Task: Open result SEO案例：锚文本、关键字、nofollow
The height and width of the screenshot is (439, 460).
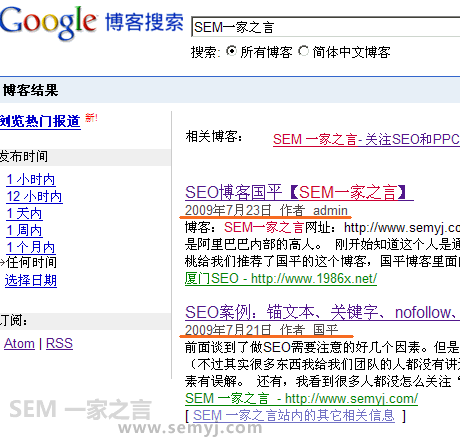Action: (322, 312)
